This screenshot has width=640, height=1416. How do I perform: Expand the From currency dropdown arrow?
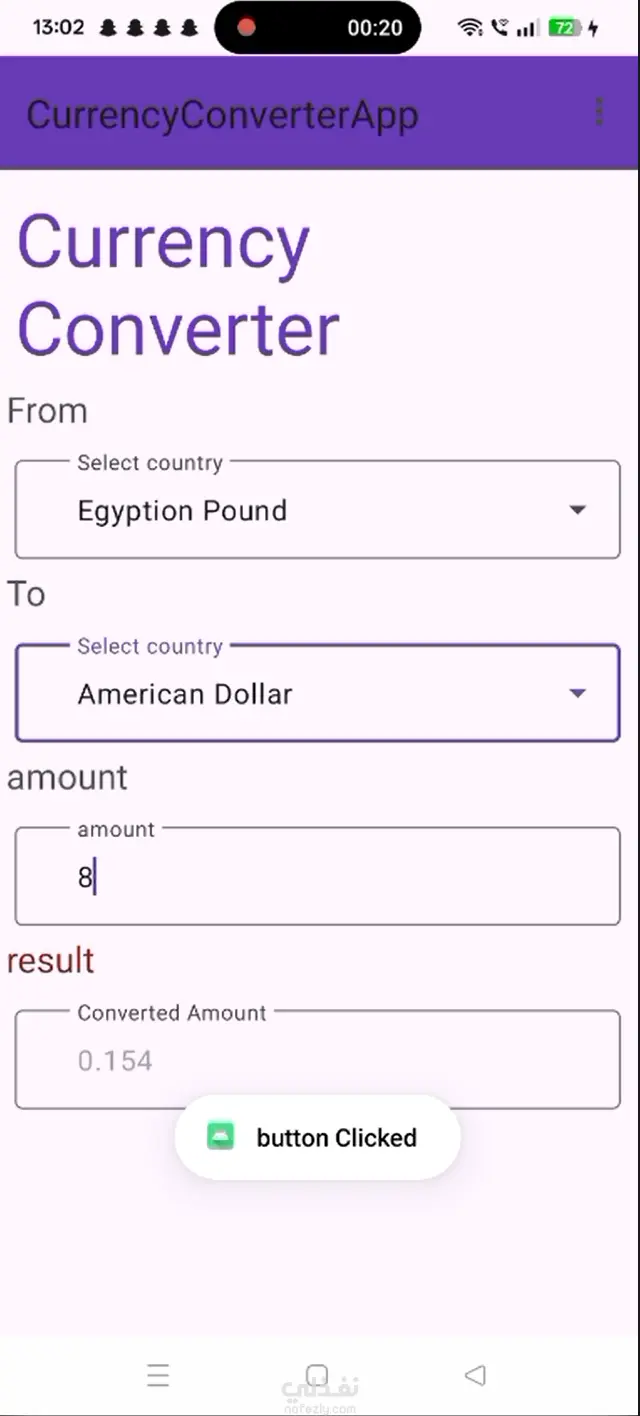(577, 510)
